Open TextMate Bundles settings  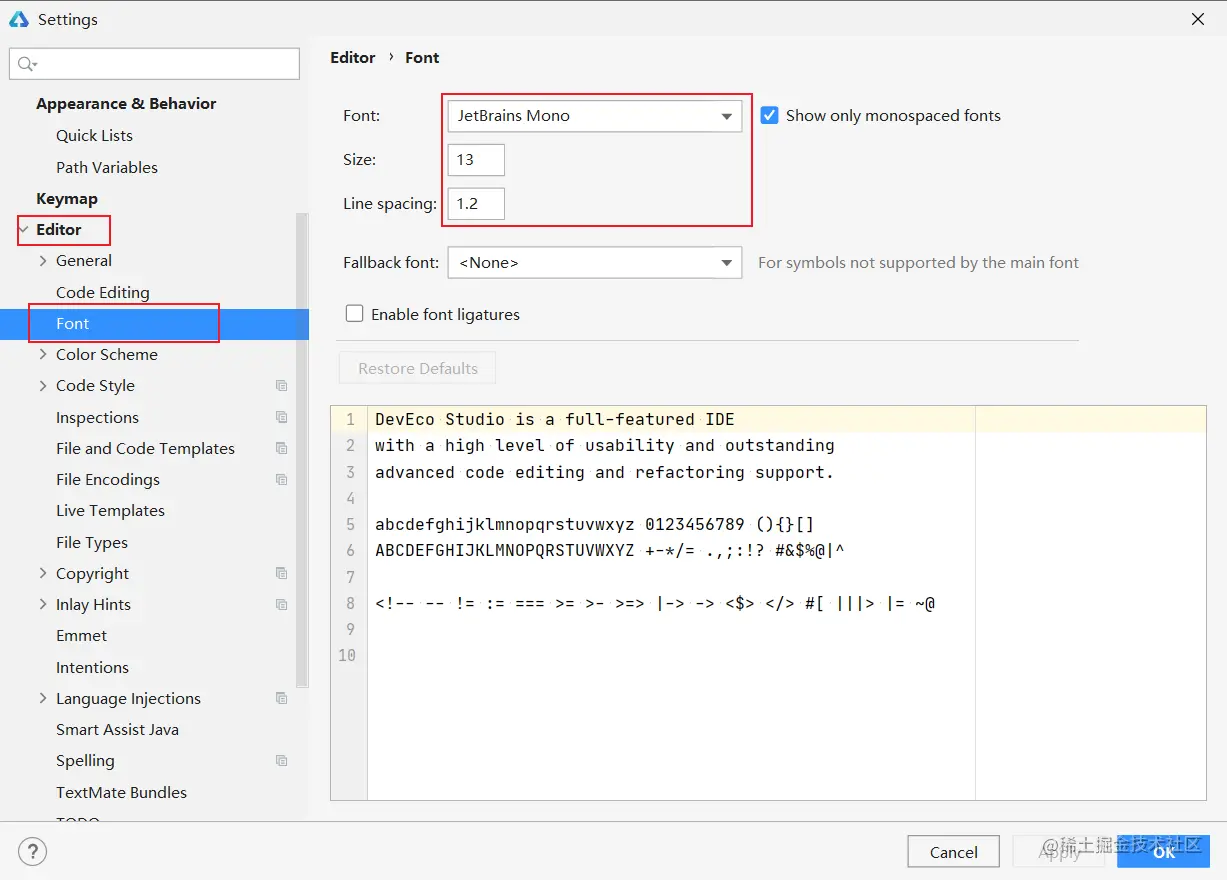point(121,792)
